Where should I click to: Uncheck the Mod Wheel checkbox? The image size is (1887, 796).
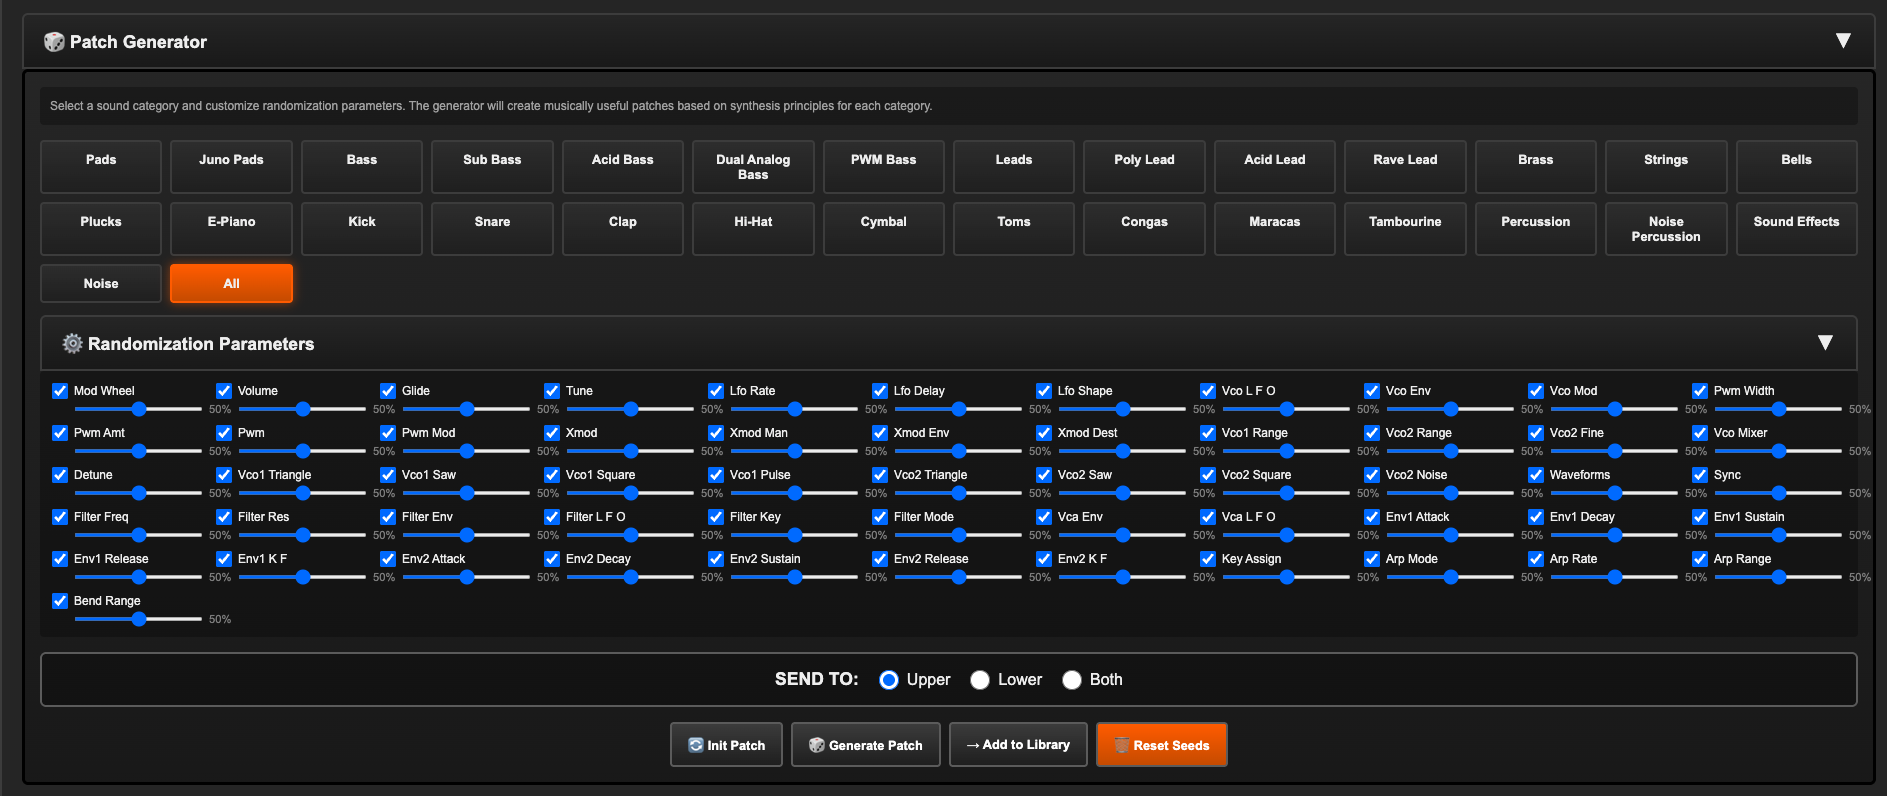point(60,391)
